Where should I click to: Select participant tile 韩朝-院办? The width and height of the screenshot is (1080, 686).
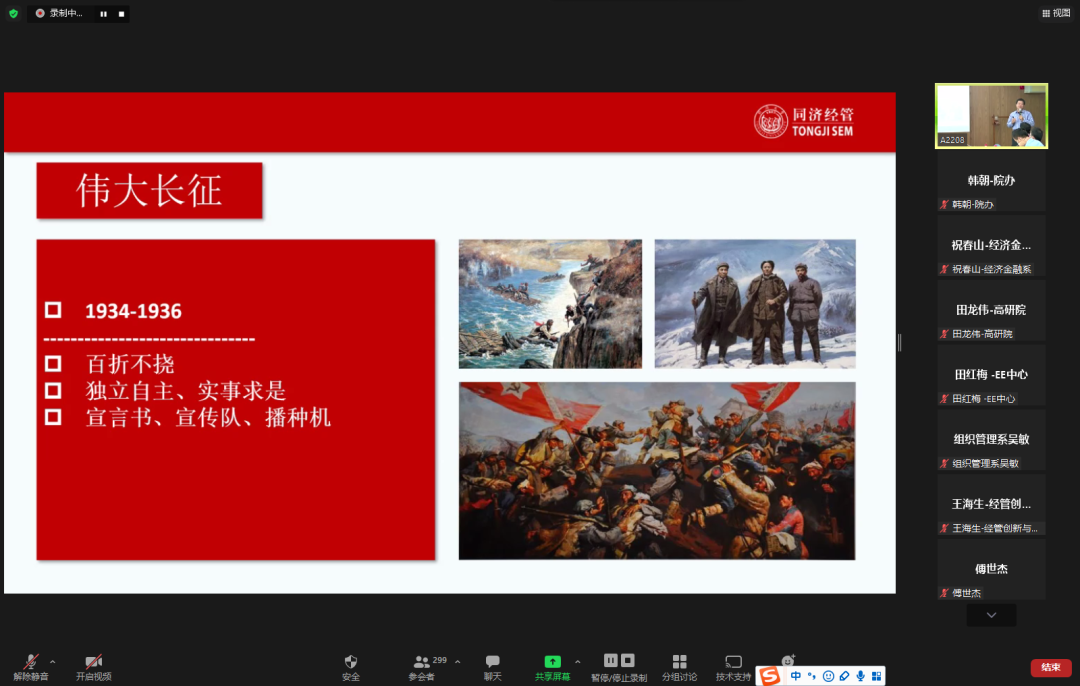point(991,182)
